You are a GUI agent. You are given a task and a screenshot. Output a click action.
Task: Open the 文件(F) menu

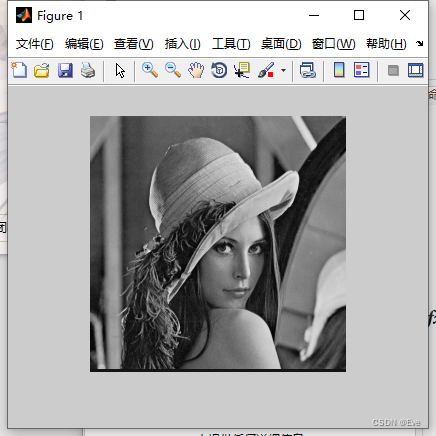click(35, 44)
